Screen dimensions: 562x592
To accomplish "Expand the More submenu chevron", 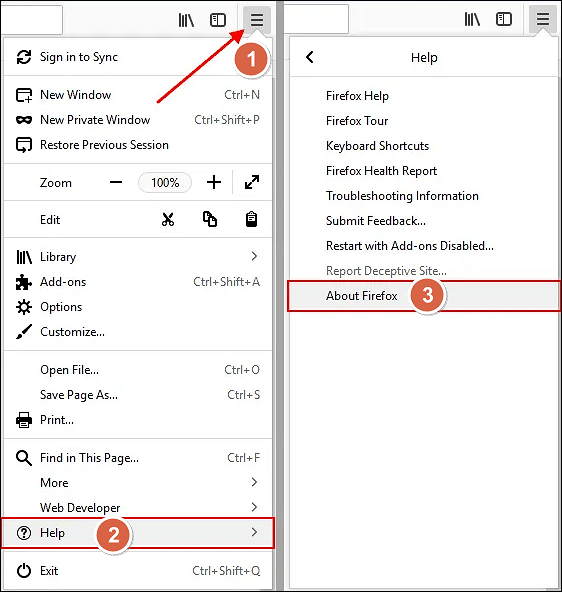I will tap(254, 482).
